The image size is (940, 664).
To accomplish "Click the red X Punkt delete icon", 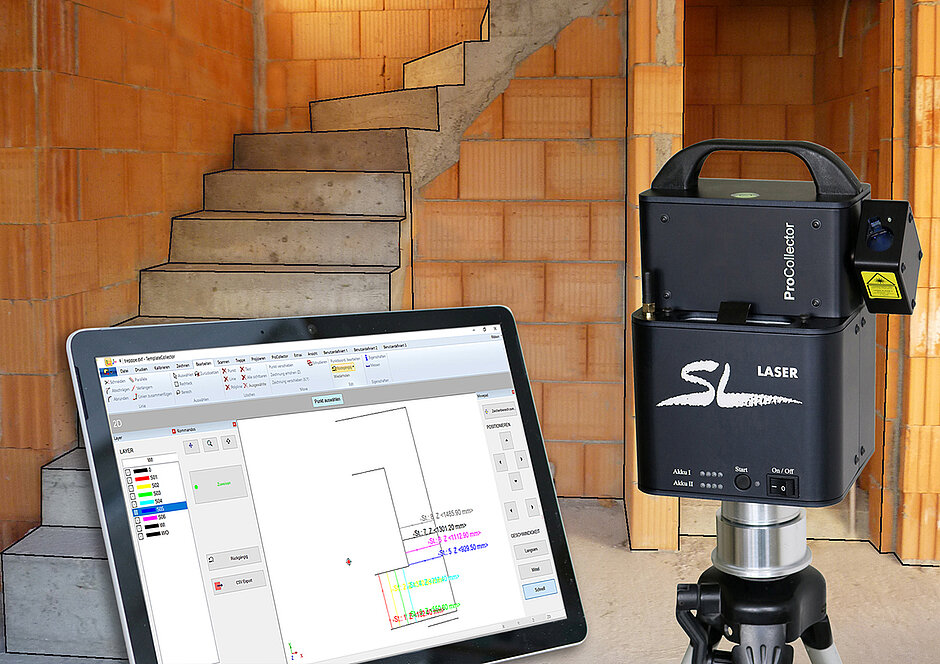I will pyautogui.click(x=225, y=371).
